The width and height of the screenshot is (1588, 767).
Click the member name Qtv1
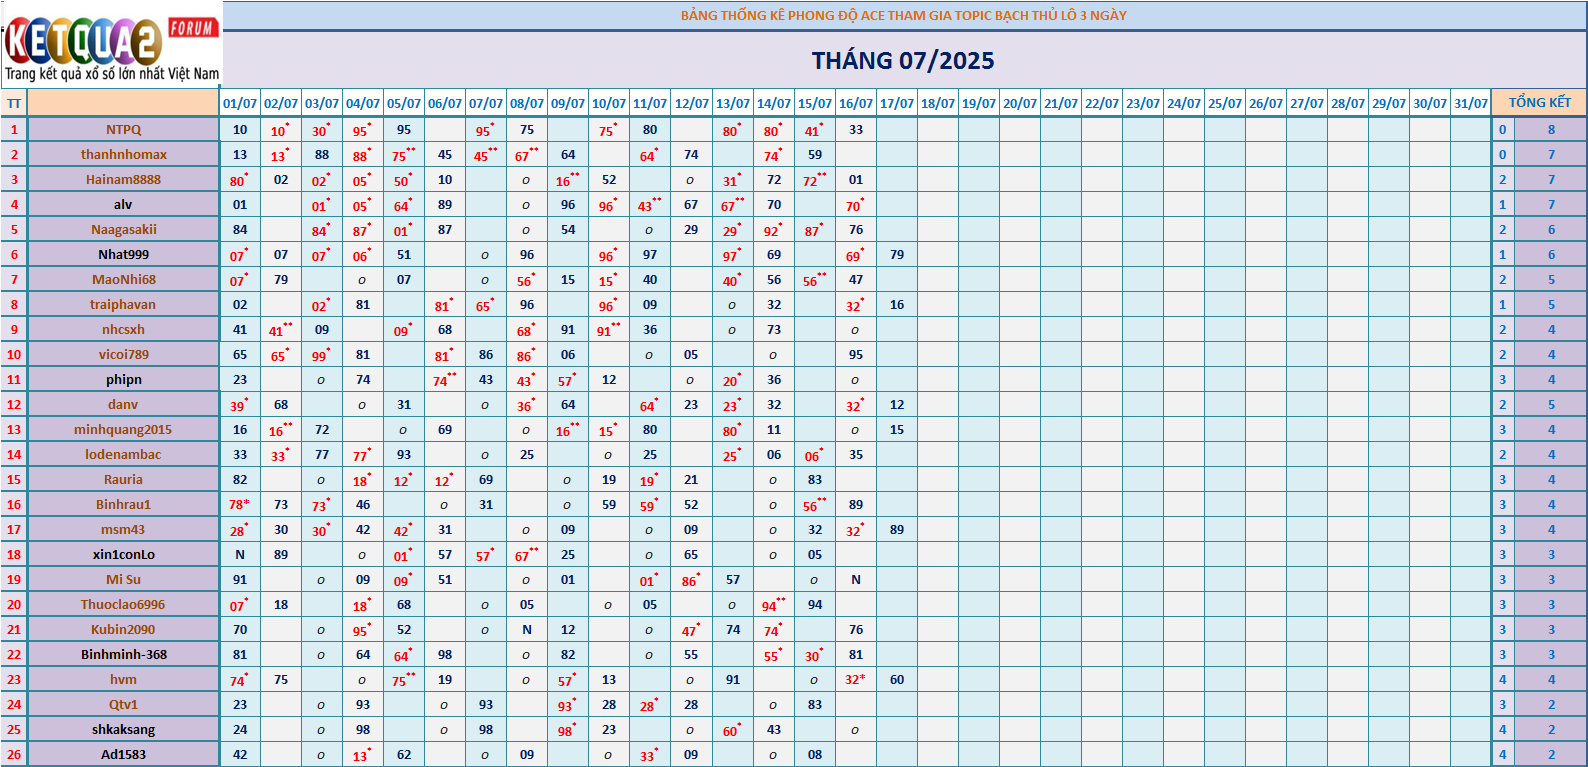tap(124, 705)
